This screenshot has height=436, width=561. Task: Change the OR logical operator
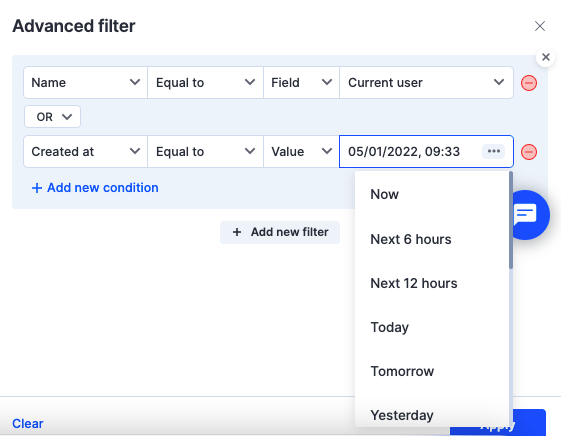[52, 117]
